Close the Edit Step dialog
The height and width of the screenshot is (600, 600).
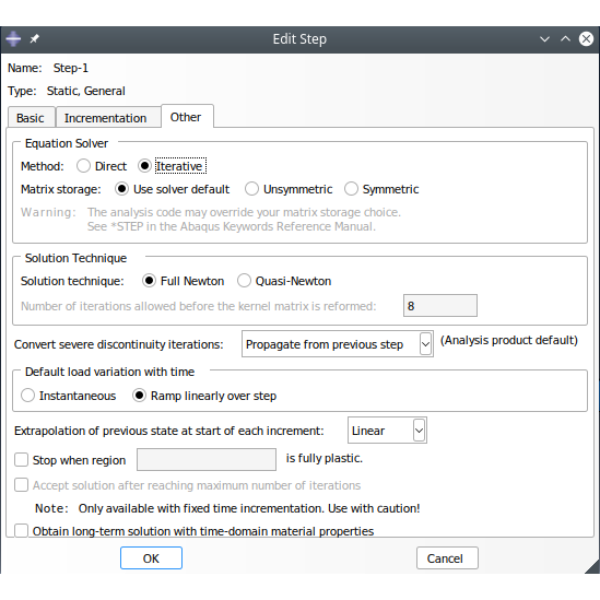pyautogui.click(x=586, y=39)
